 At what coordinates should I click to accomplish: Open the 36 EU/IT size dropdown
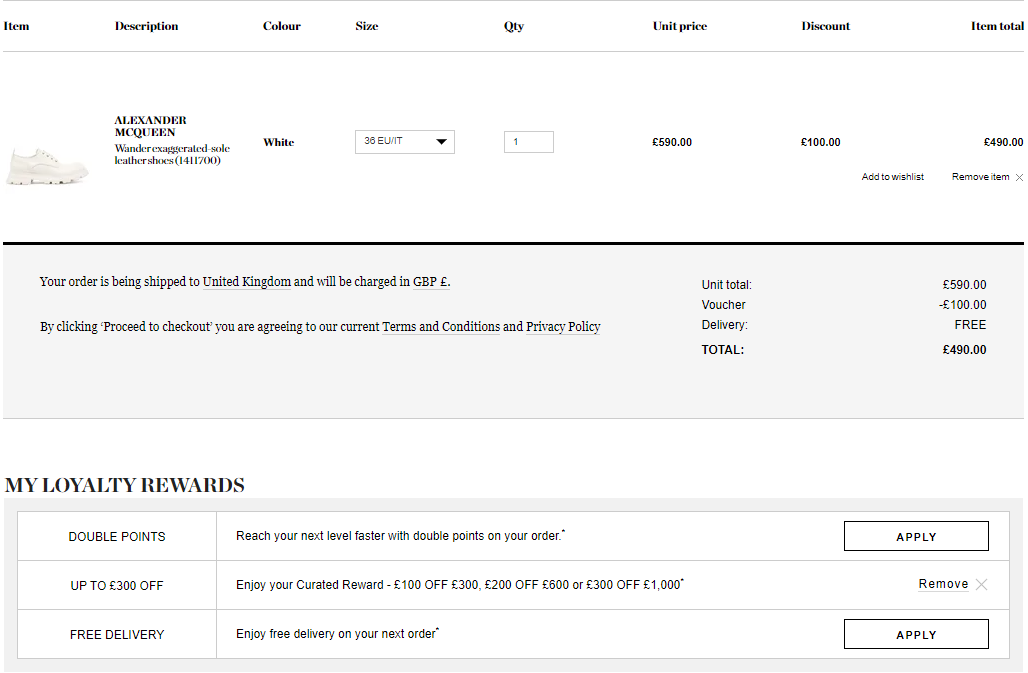pyautogui.click(x=405, y=142)
